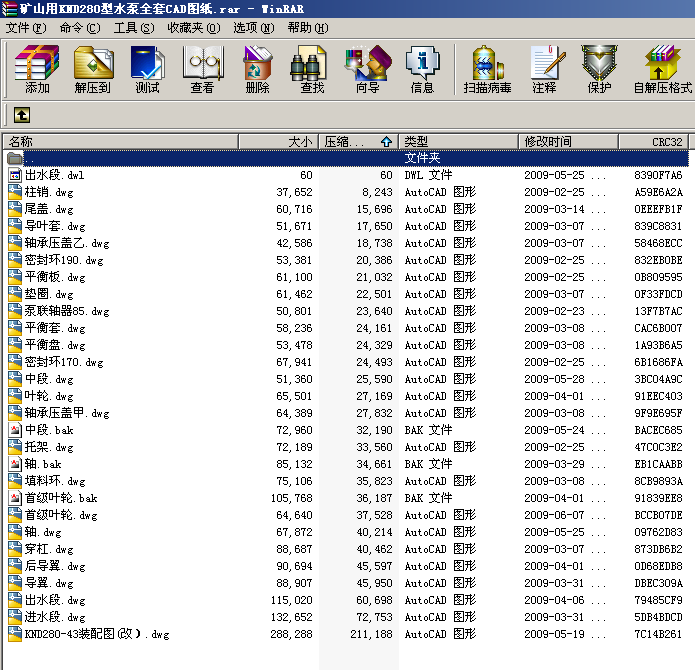Viewport: 695px width, 670px height.
Task: Select file 穿杠.dwg
Action: tap(49, 549)
